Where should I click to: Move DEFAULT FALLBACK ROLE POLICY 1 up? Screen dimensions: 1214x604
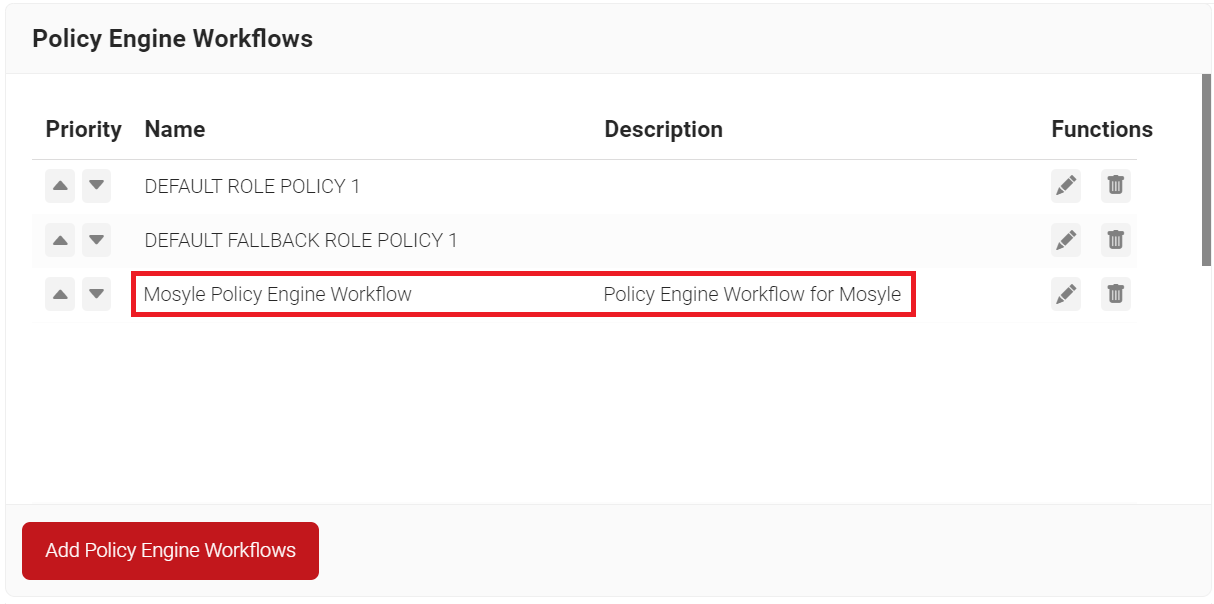(60, 240)
